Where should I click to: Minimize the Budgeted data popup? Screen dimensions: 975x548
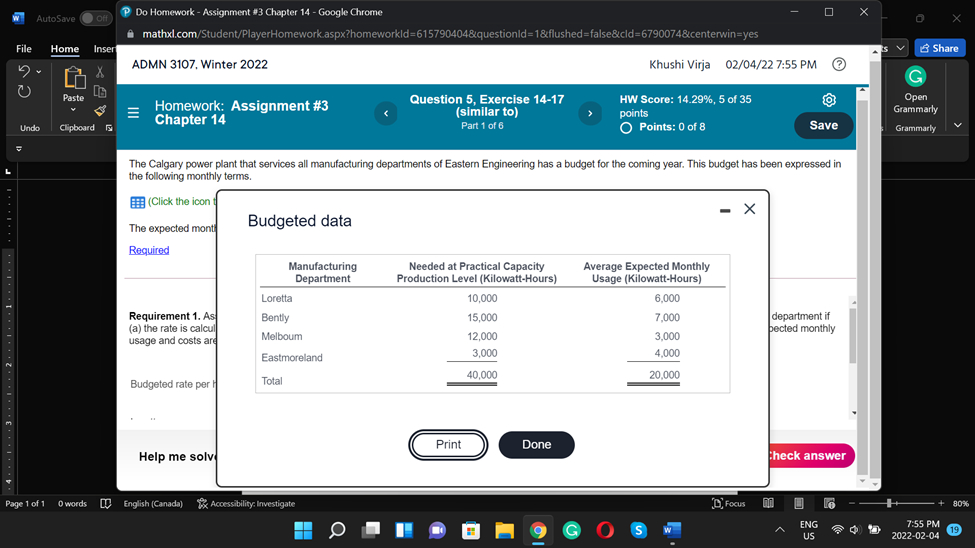click(x=724, y=211)
